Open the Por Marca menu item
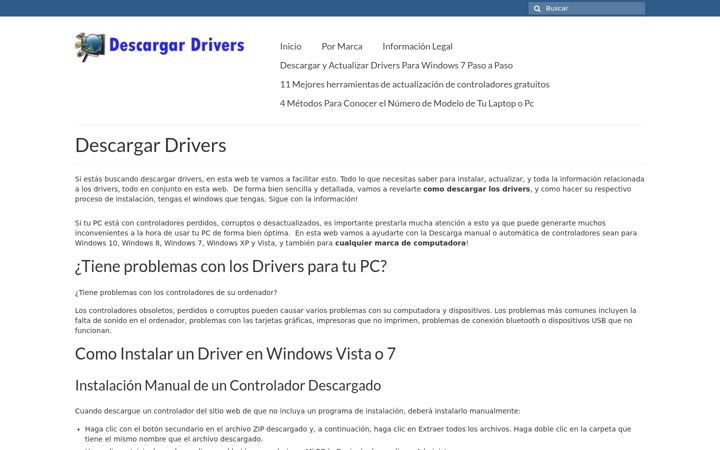 click(x=342, y=46)
